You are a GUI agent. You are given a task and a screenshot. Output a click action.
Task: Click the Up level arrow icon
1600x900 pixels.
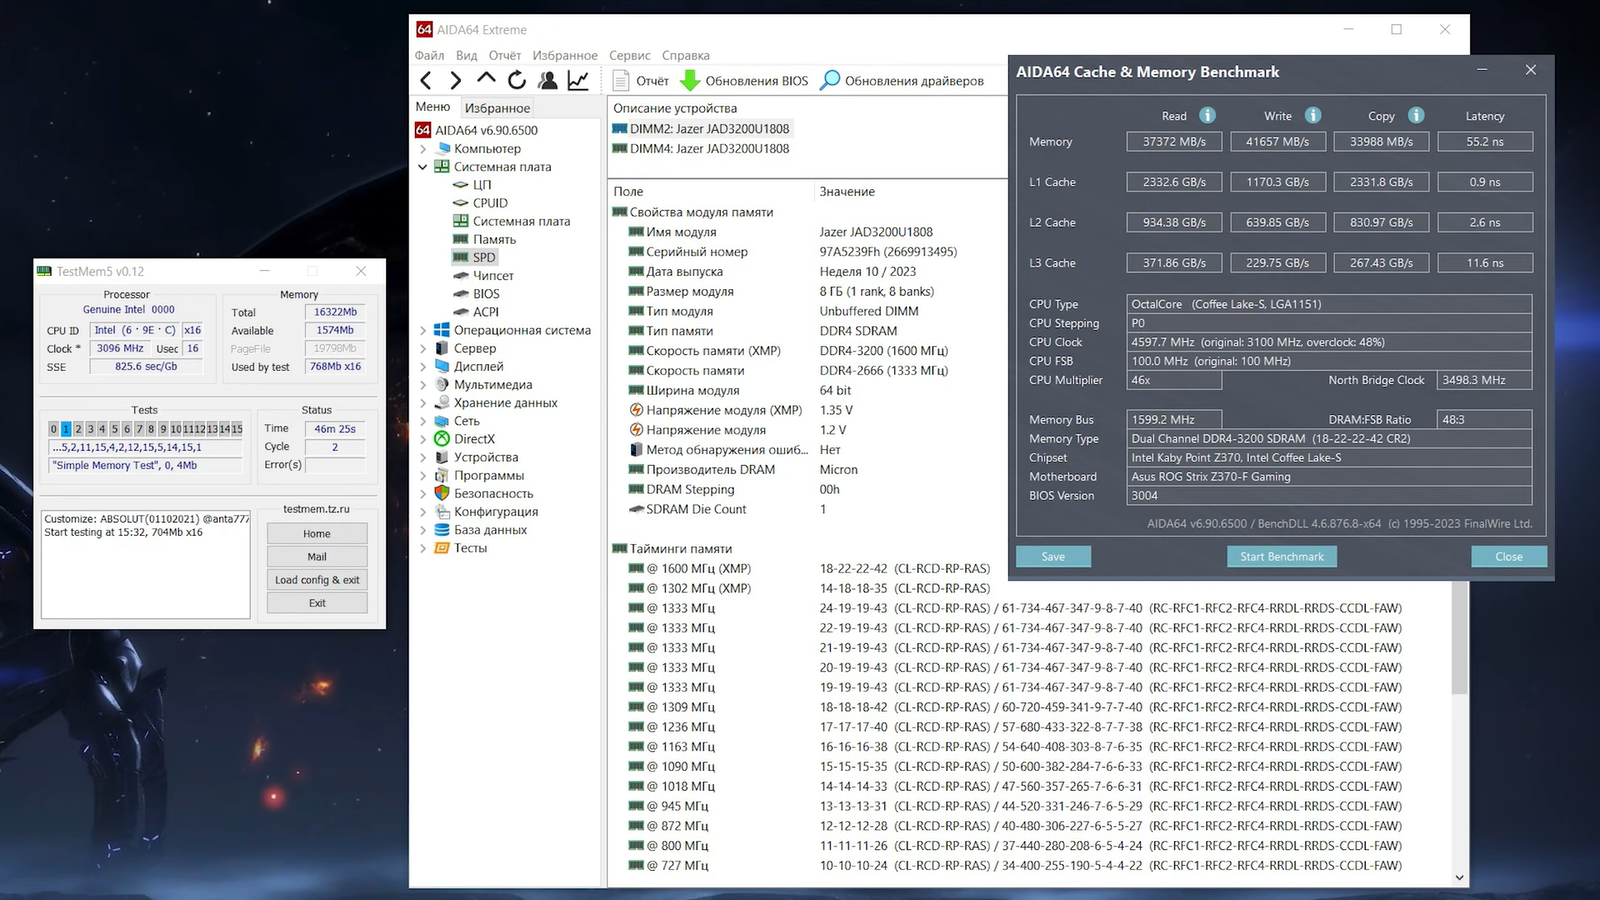pyautogui.click(x=486, y=80)
